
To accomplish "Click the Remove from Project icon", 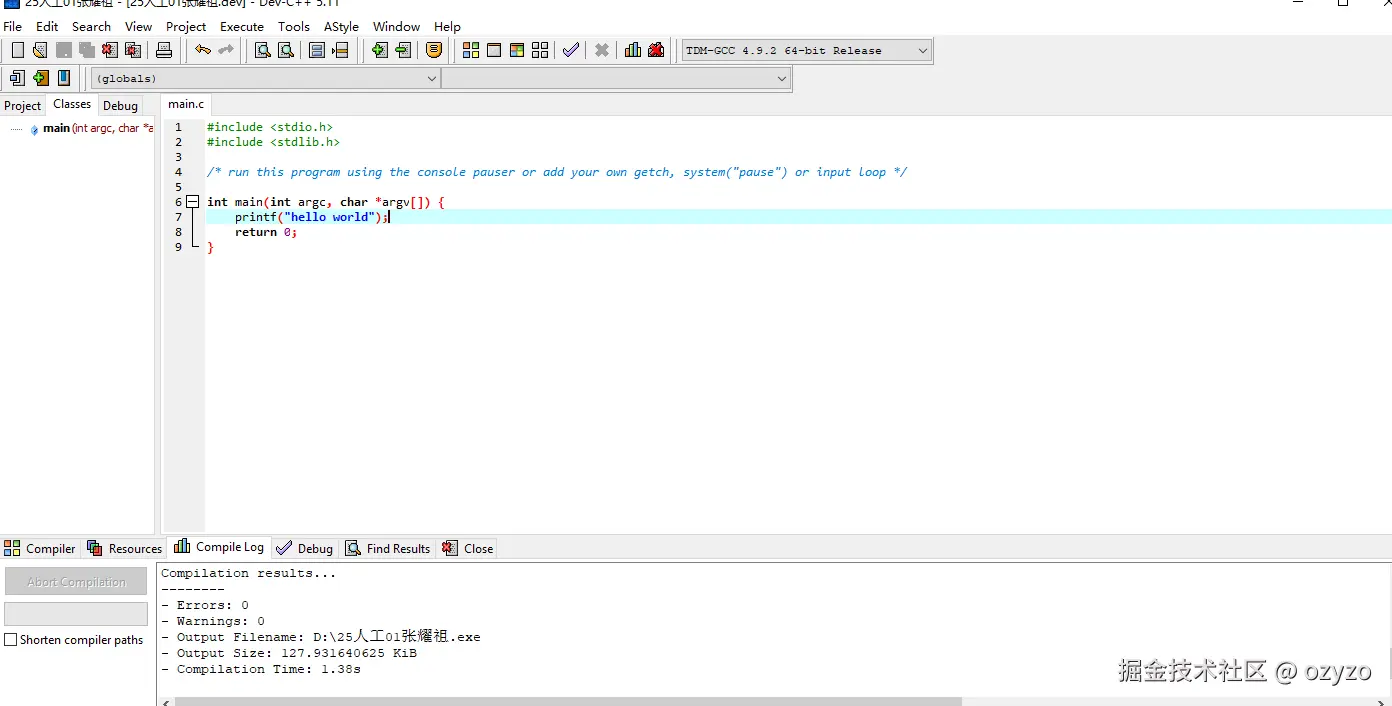I will coord(402,50).
